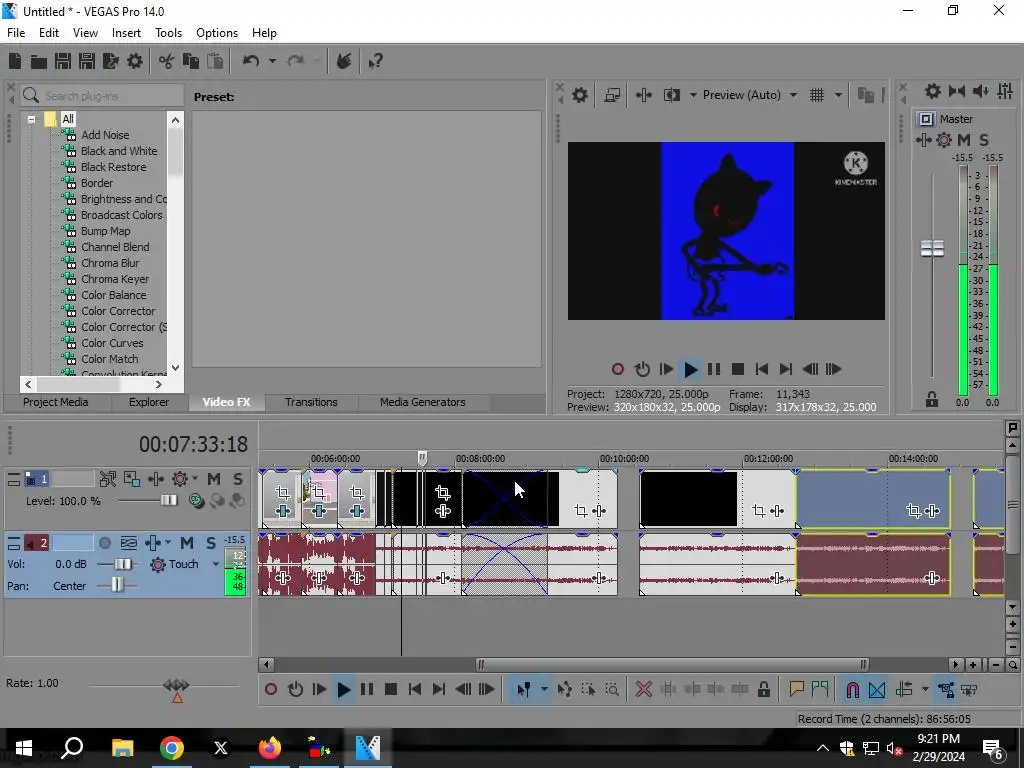Click the Undo arrow in the toolbar
The width and height of the screenshot is (1024, 768).
(251, 61)
